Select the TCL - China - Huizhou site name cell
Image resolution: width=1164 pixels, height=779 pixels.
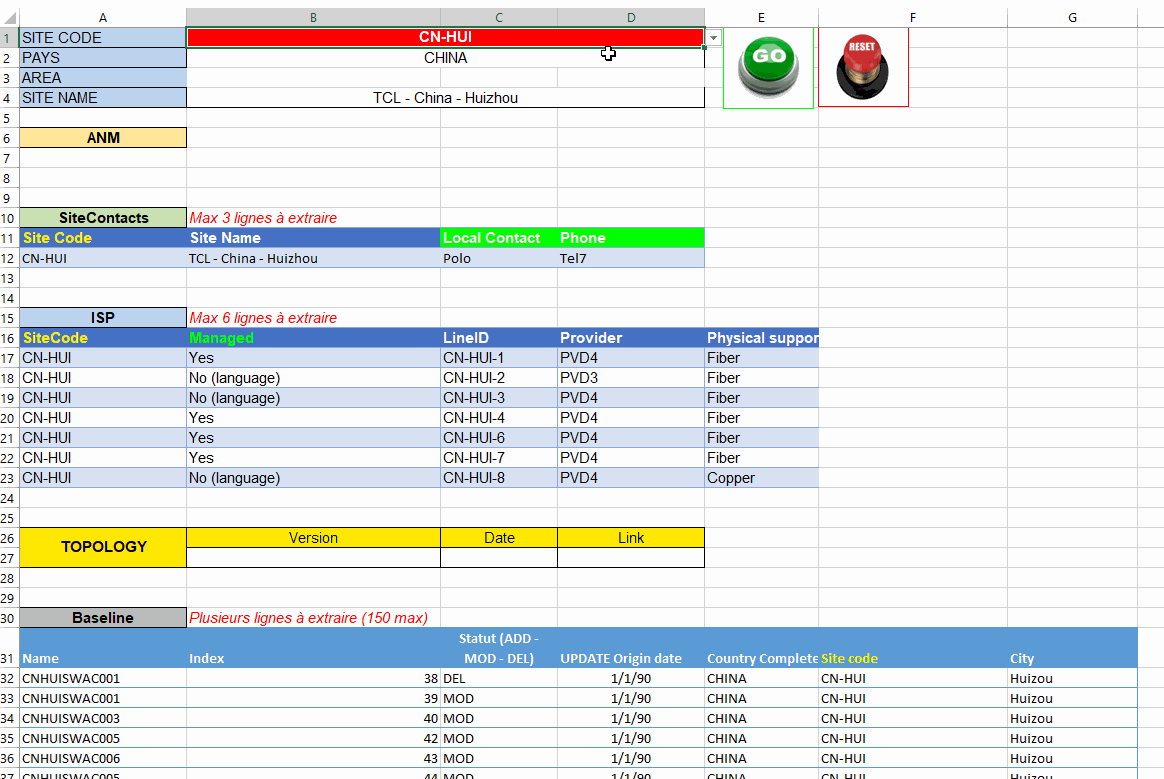445,98
